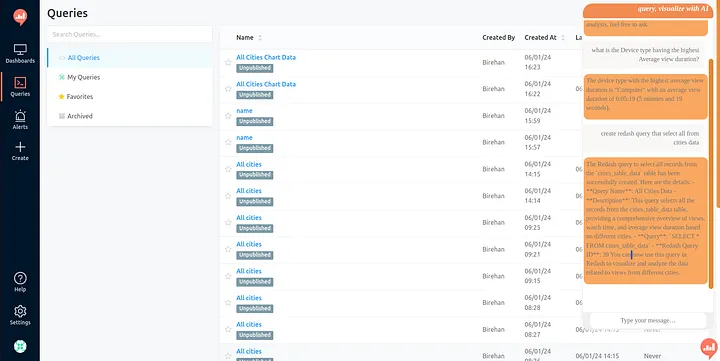Viewport: 720px width, 361px height.
Task: Click the 'query, visualize with AI' chat header
Action: click(x=648, y=11)
